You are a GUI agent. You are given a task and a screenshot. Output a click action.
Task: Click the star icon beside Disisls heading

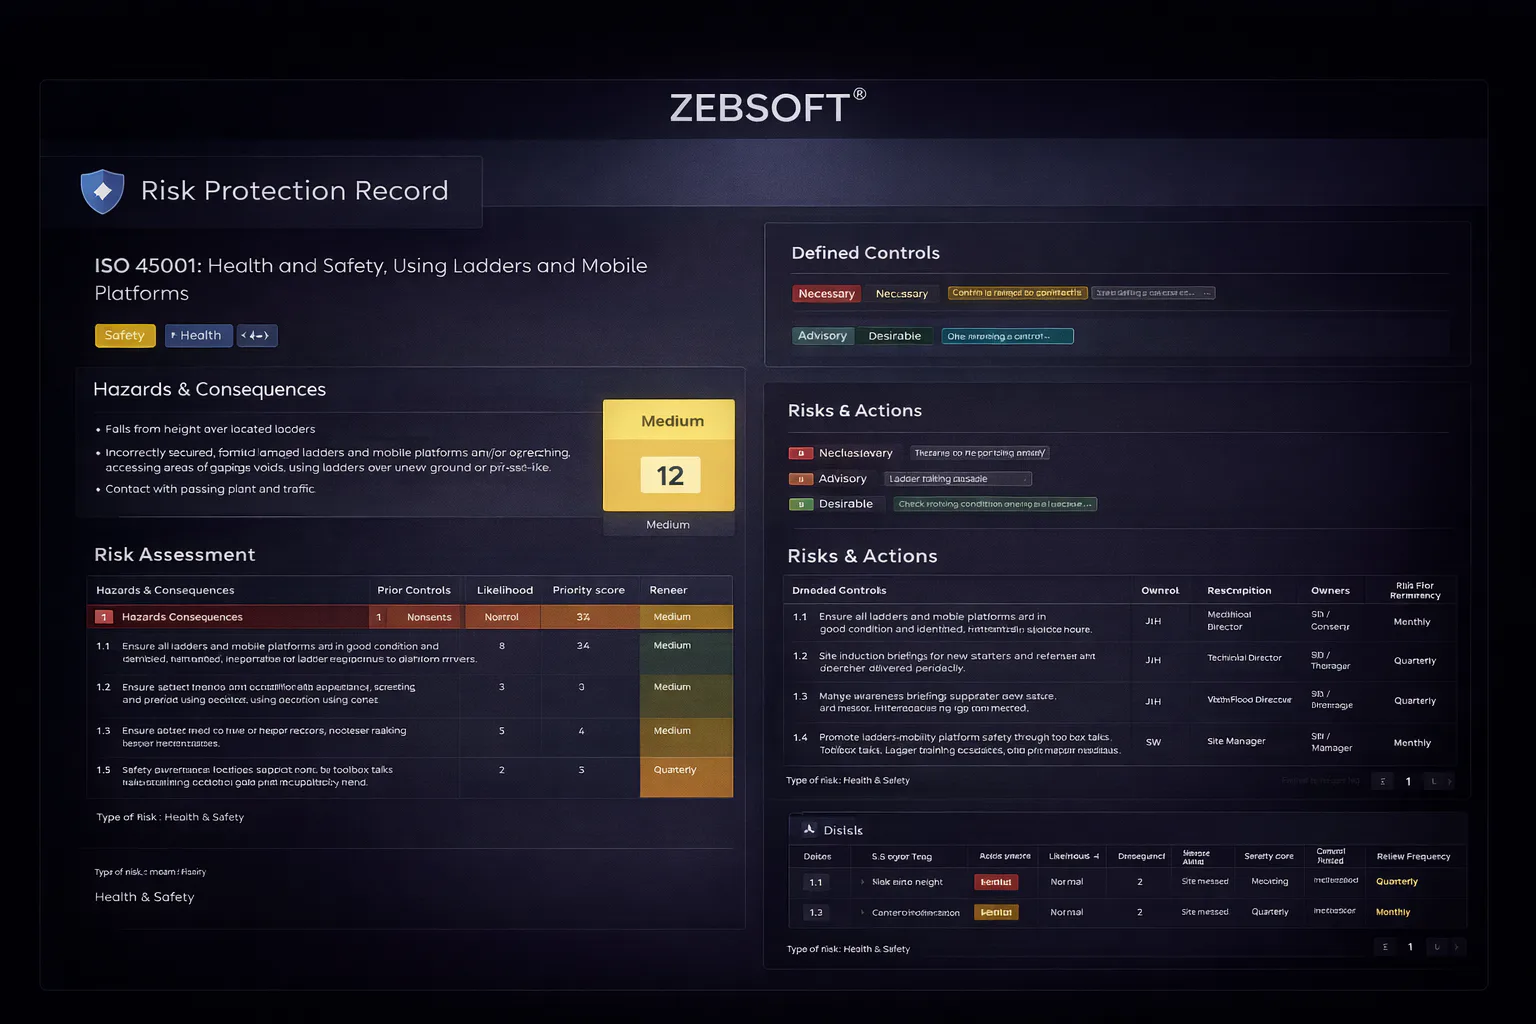809,829
